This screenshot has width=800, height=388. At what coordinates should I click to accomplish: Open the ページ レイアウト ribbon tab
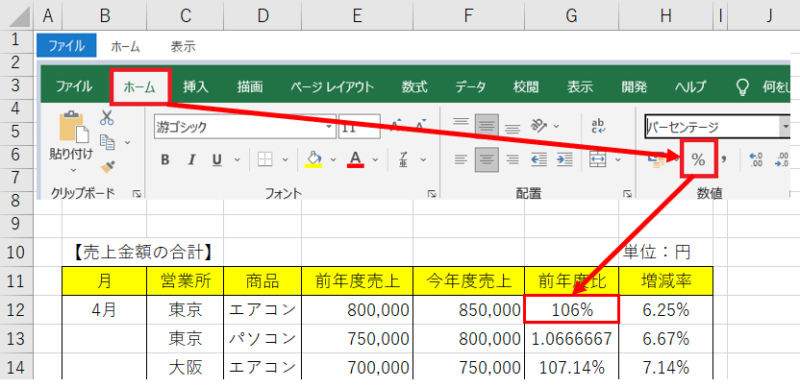click(332, 87)
